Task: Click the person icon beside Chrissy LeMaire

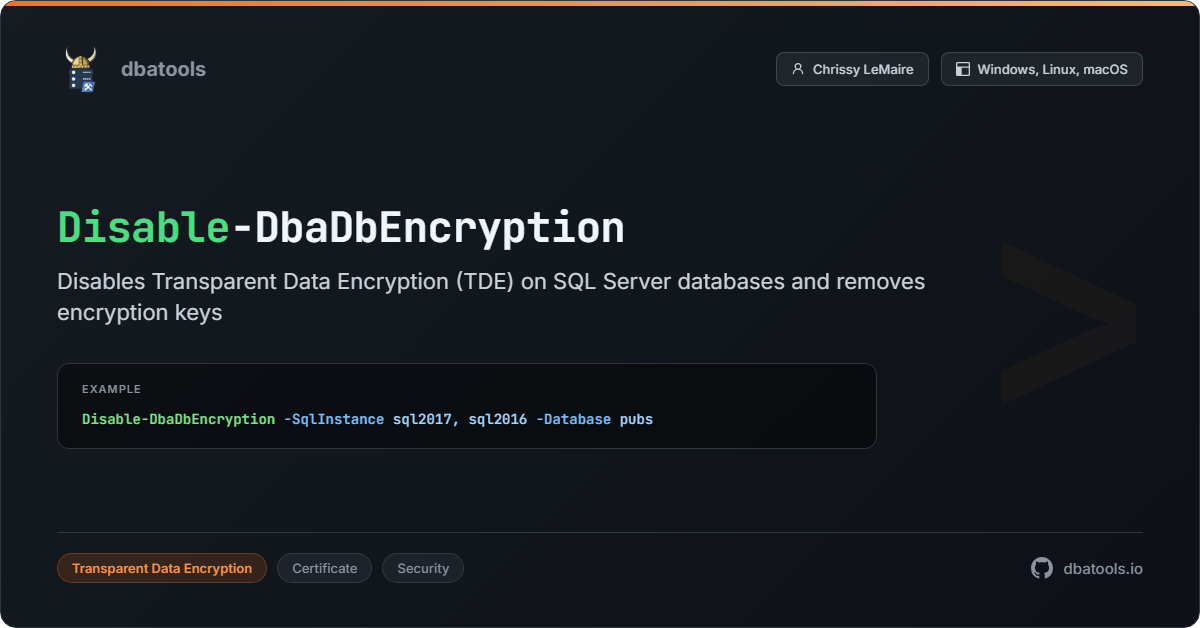Action: 797,69
